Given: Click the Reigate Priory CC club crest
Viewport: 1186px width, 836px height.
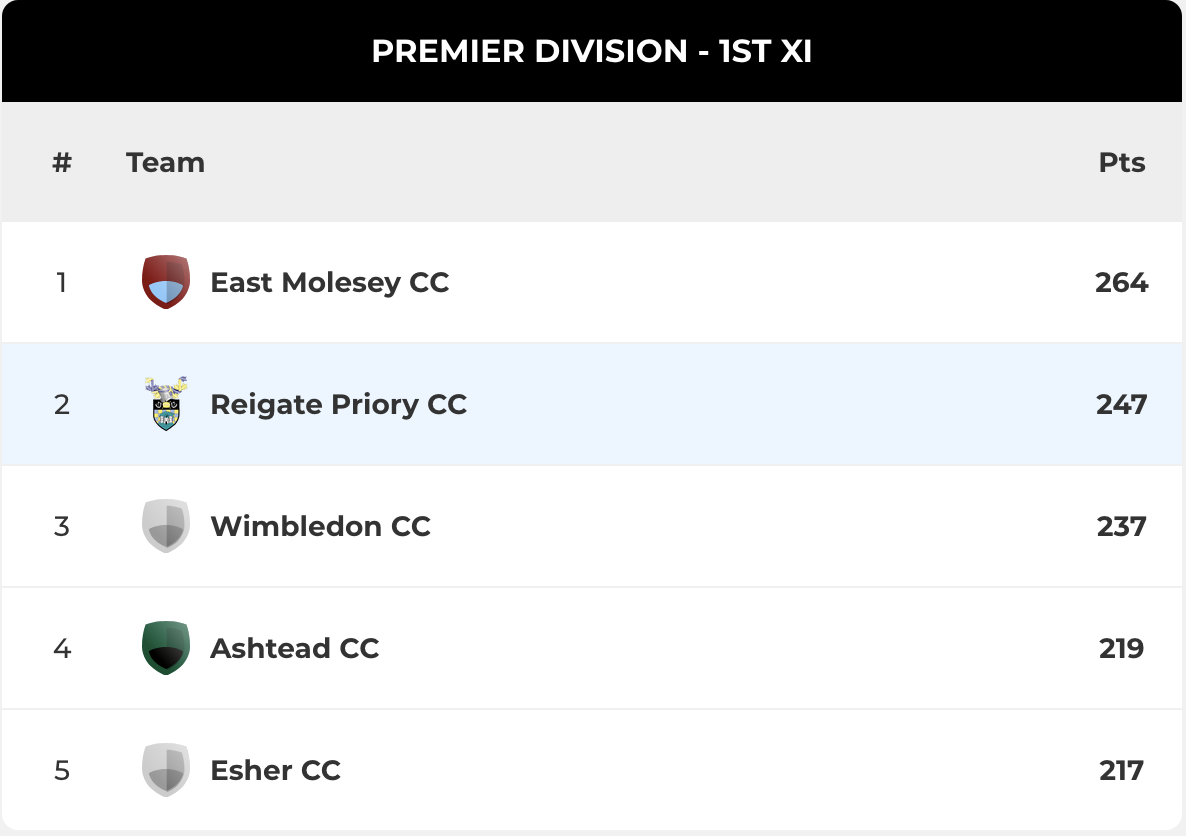Looking at the screenshot, I should point(166,403).
